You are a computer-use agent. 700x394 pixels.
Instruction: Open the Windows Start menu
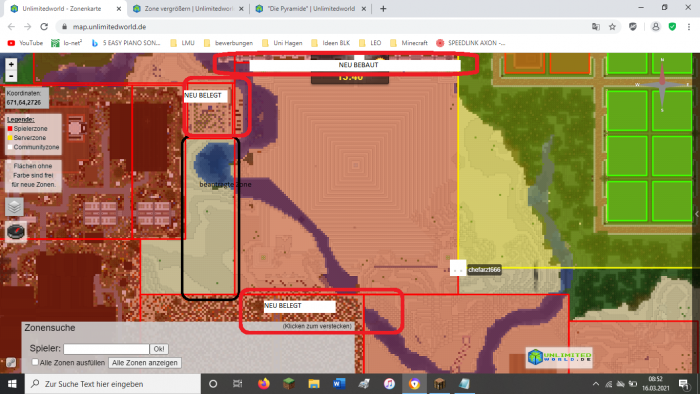tap(12, 384)
